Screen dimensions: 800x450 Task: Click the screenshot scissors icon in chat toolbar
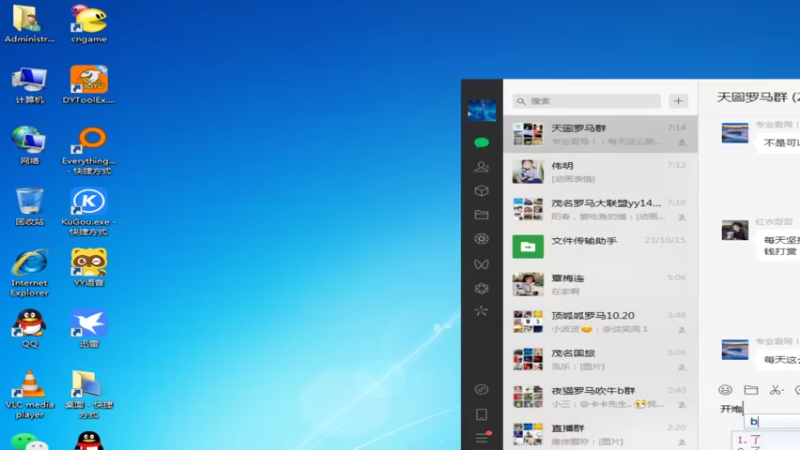(776, 390)
